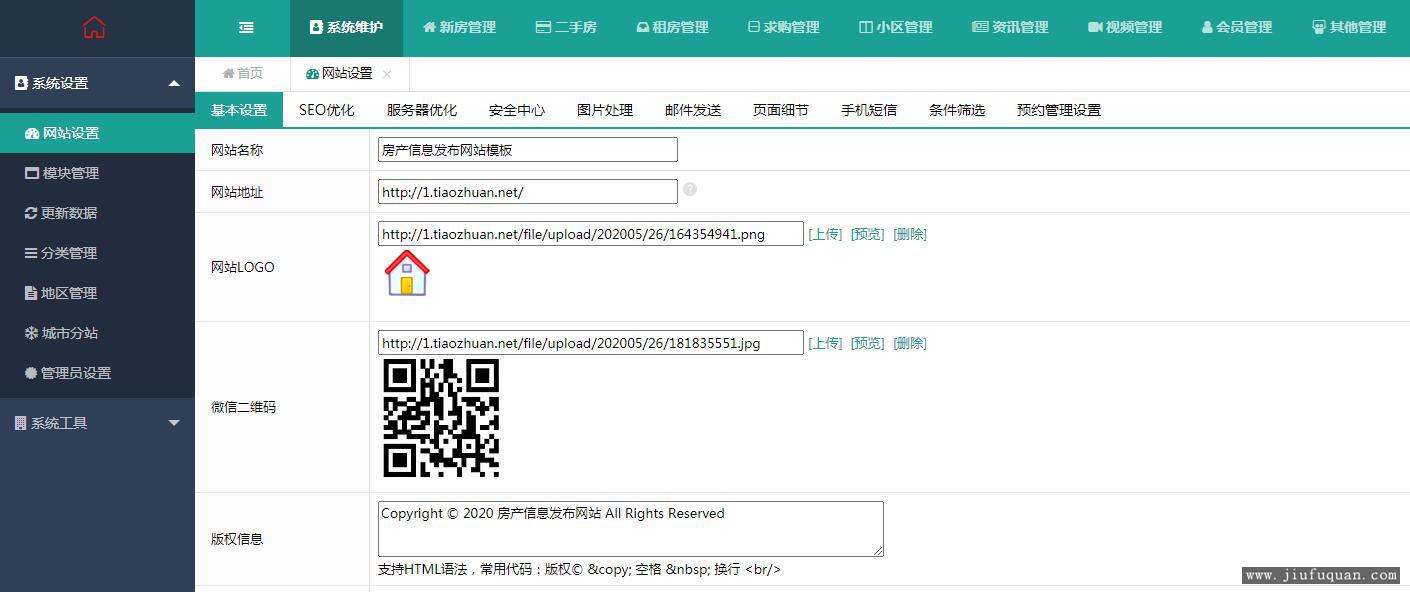Switch to the 首页 page tab

click(242, 73)
